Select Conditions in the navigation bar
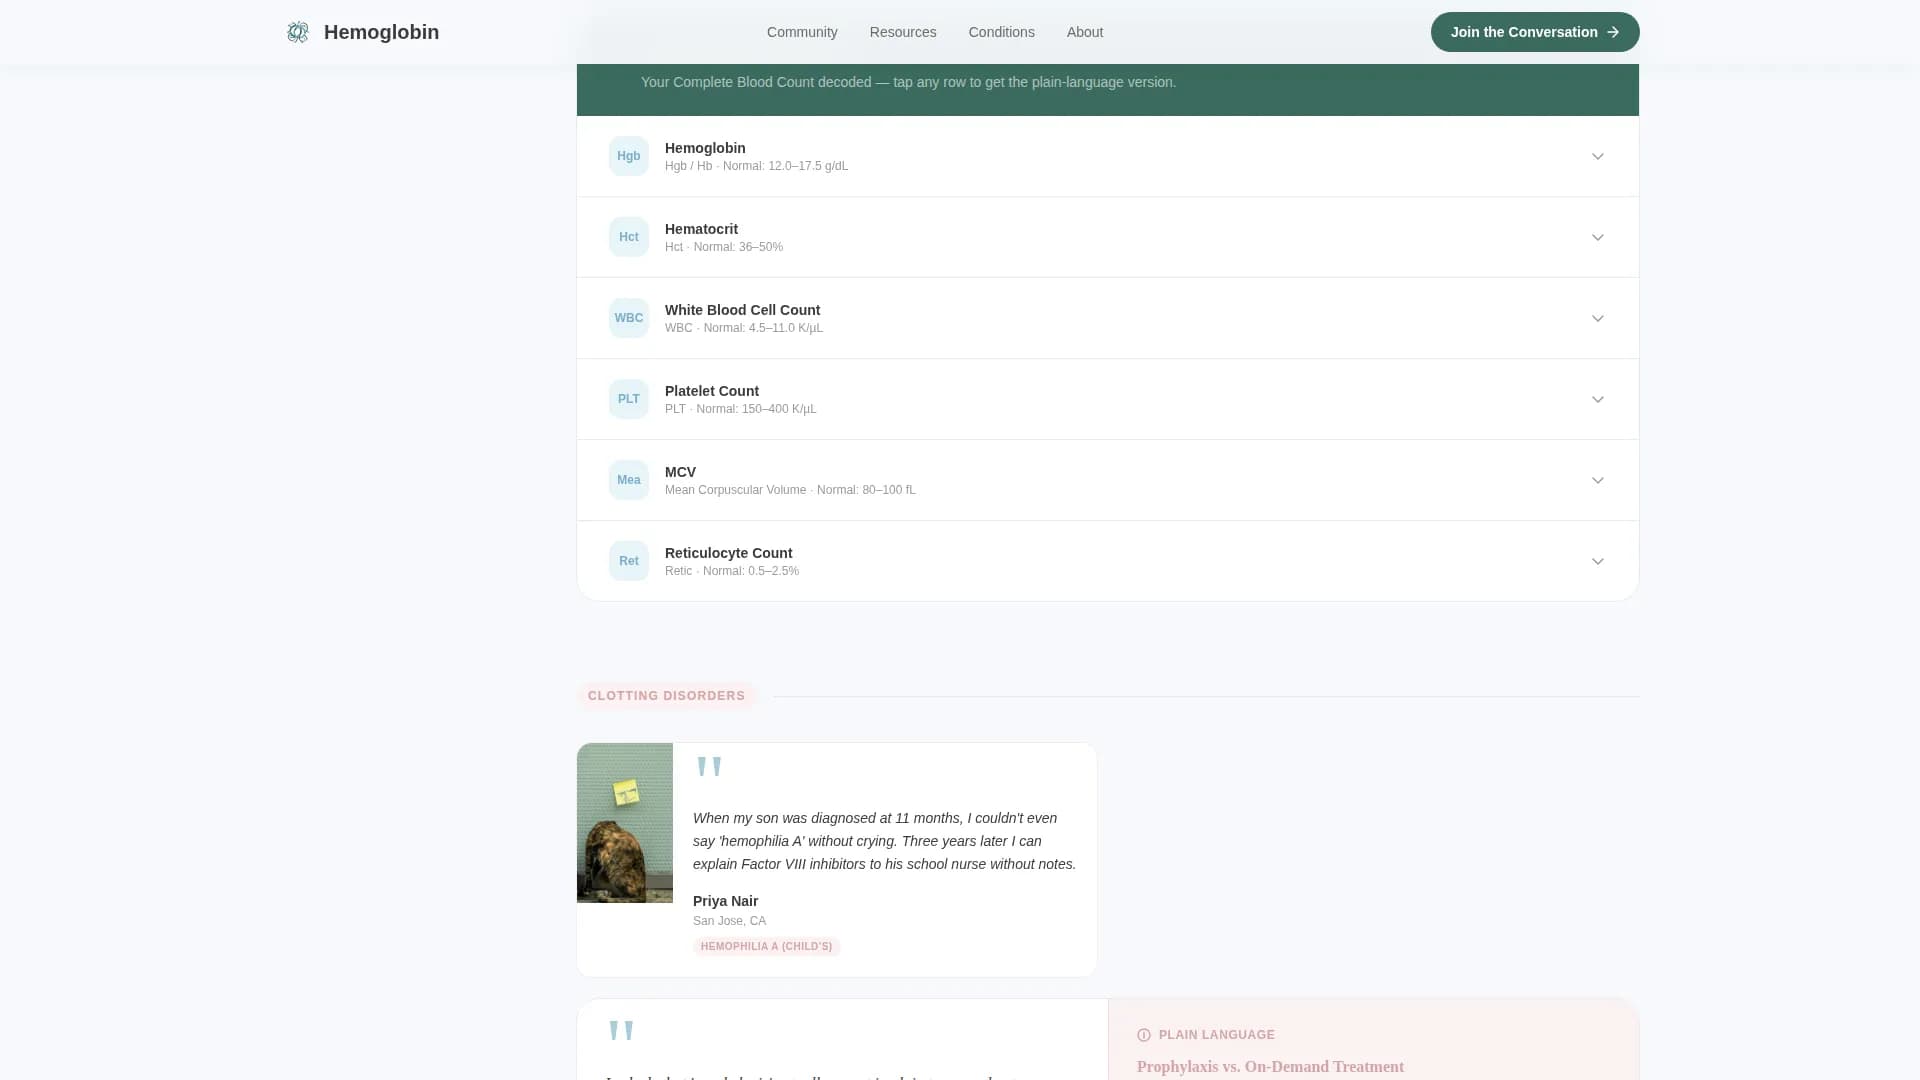The height and width of the screenshot is (1080, 1920). pos(1001,32)
